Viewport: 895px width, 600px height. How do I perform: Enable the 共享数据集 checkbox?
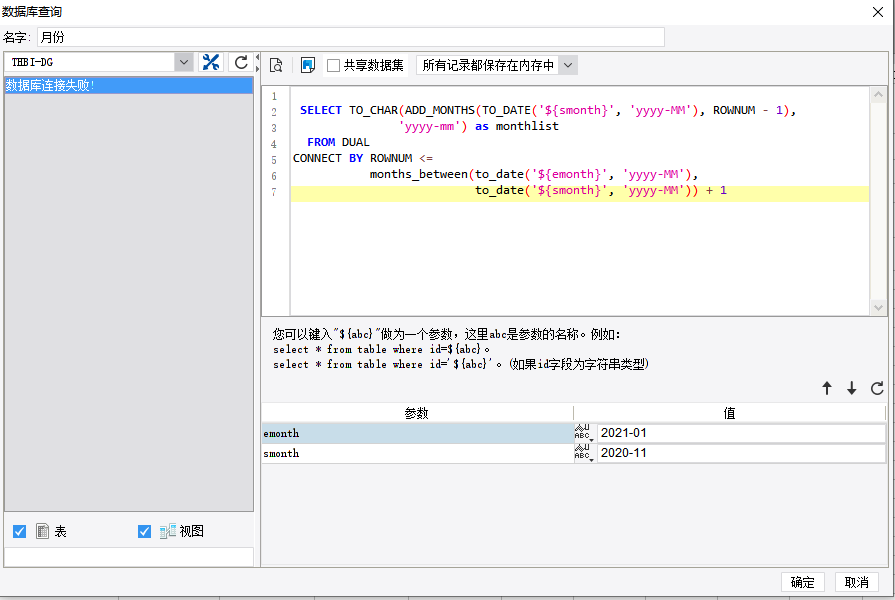coord(333,66)
